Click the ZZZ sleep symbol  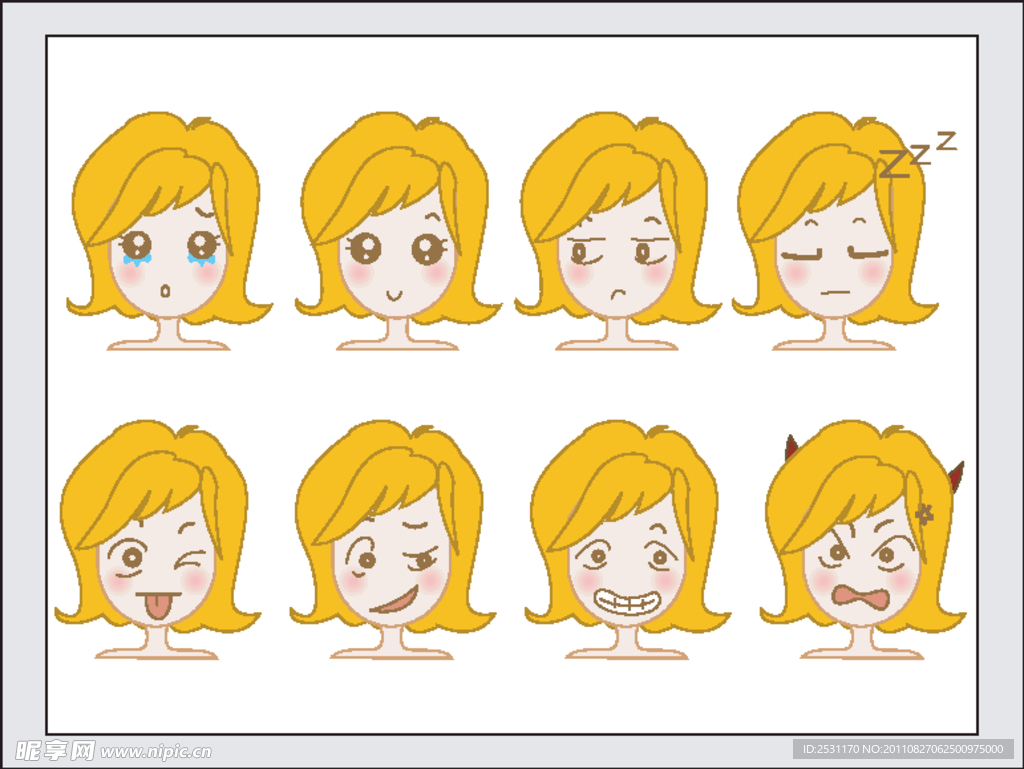[x=915, y=156]
